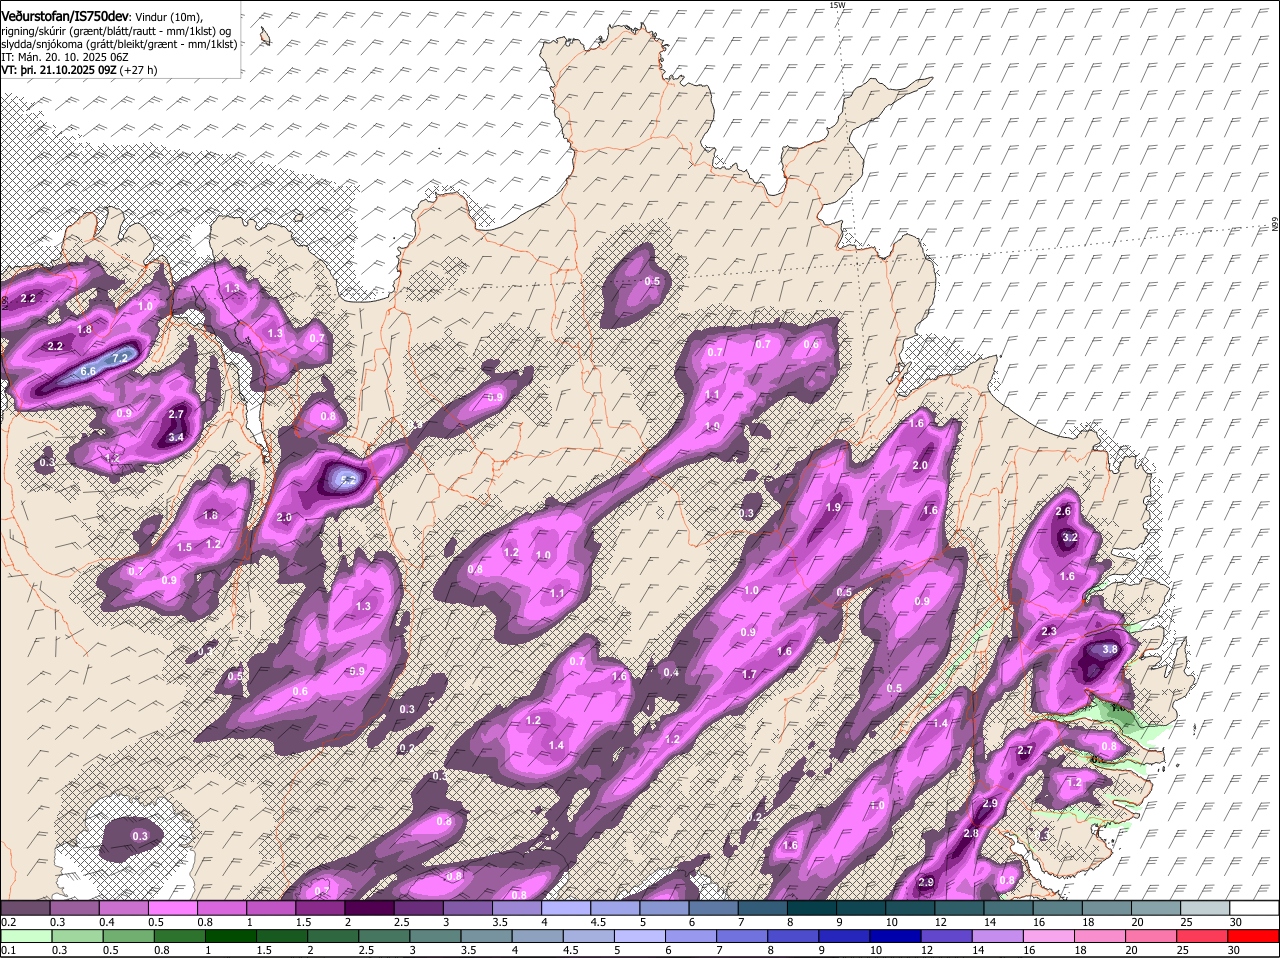The width and height of the screenshot is (1280, 958).
Task: Click the lower legend's grey-blue 3.5 swatch
Action: [x=487, y=936]
